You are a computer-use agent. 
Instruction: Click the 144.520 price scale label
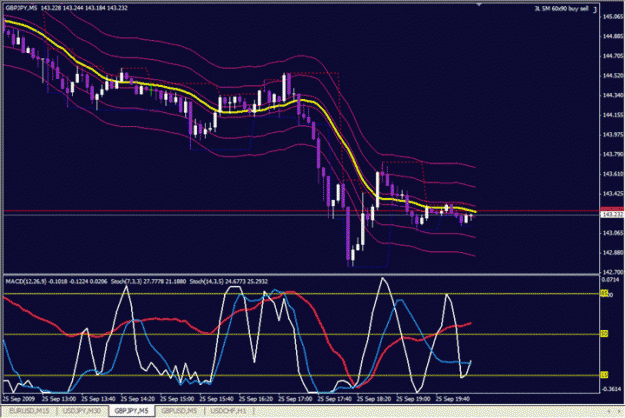(613, 75)
